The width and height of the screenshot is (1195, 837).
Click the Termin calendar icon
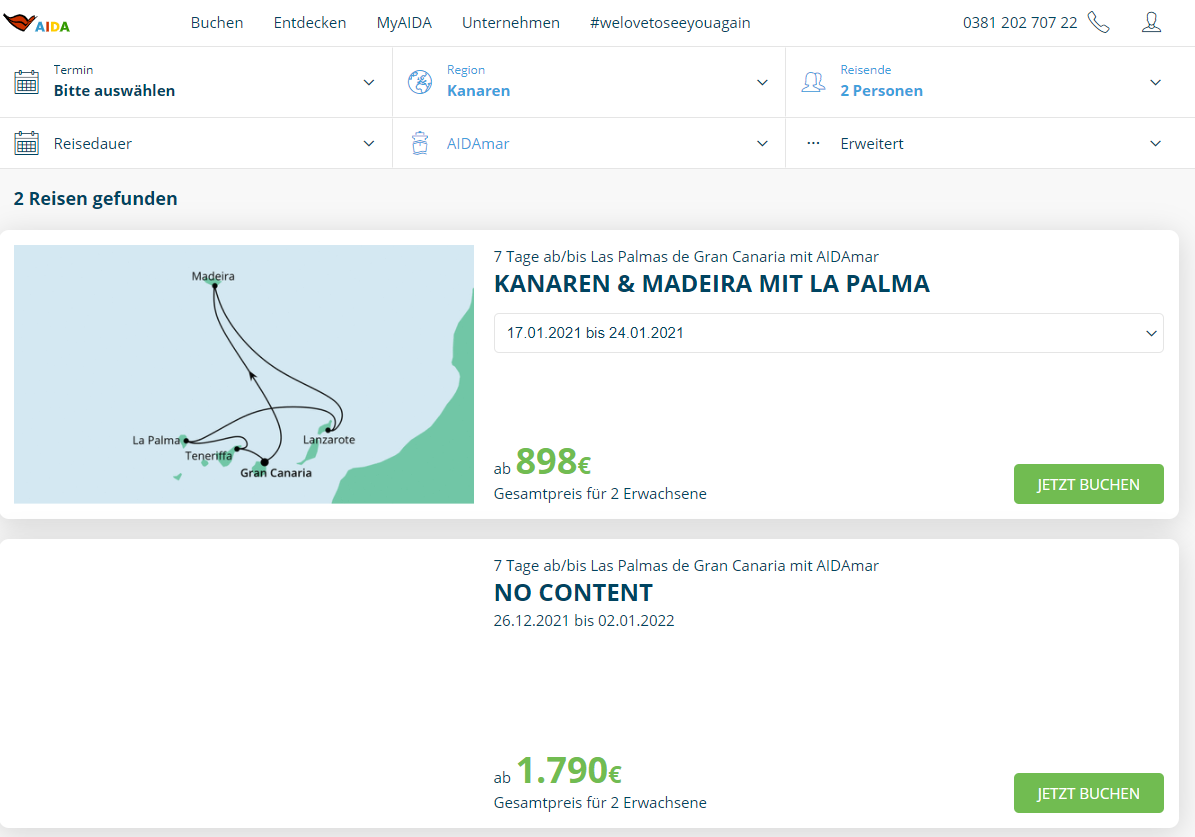(x=26, y=82)
